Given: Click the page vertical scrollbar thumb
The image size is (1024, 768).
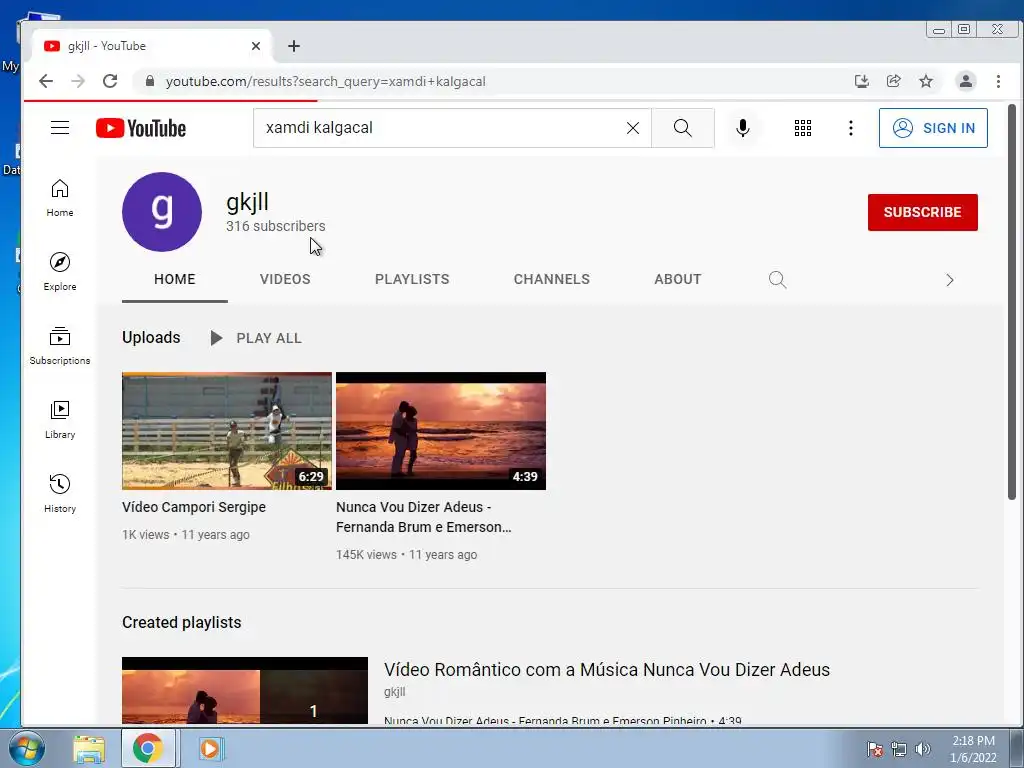Looking at the screenshot, I should point(1012,302).
